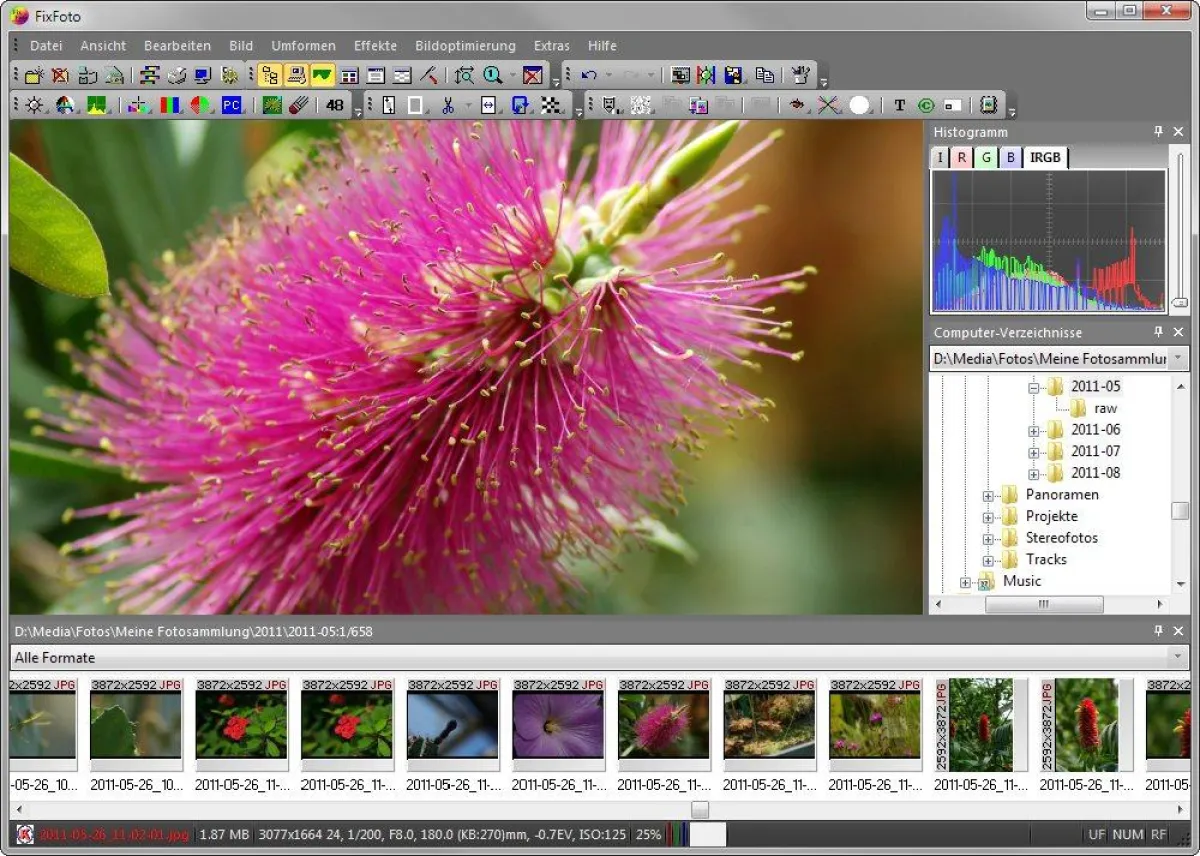
Task: Select the Panoramen folder
Action: tap(1061, 494)
